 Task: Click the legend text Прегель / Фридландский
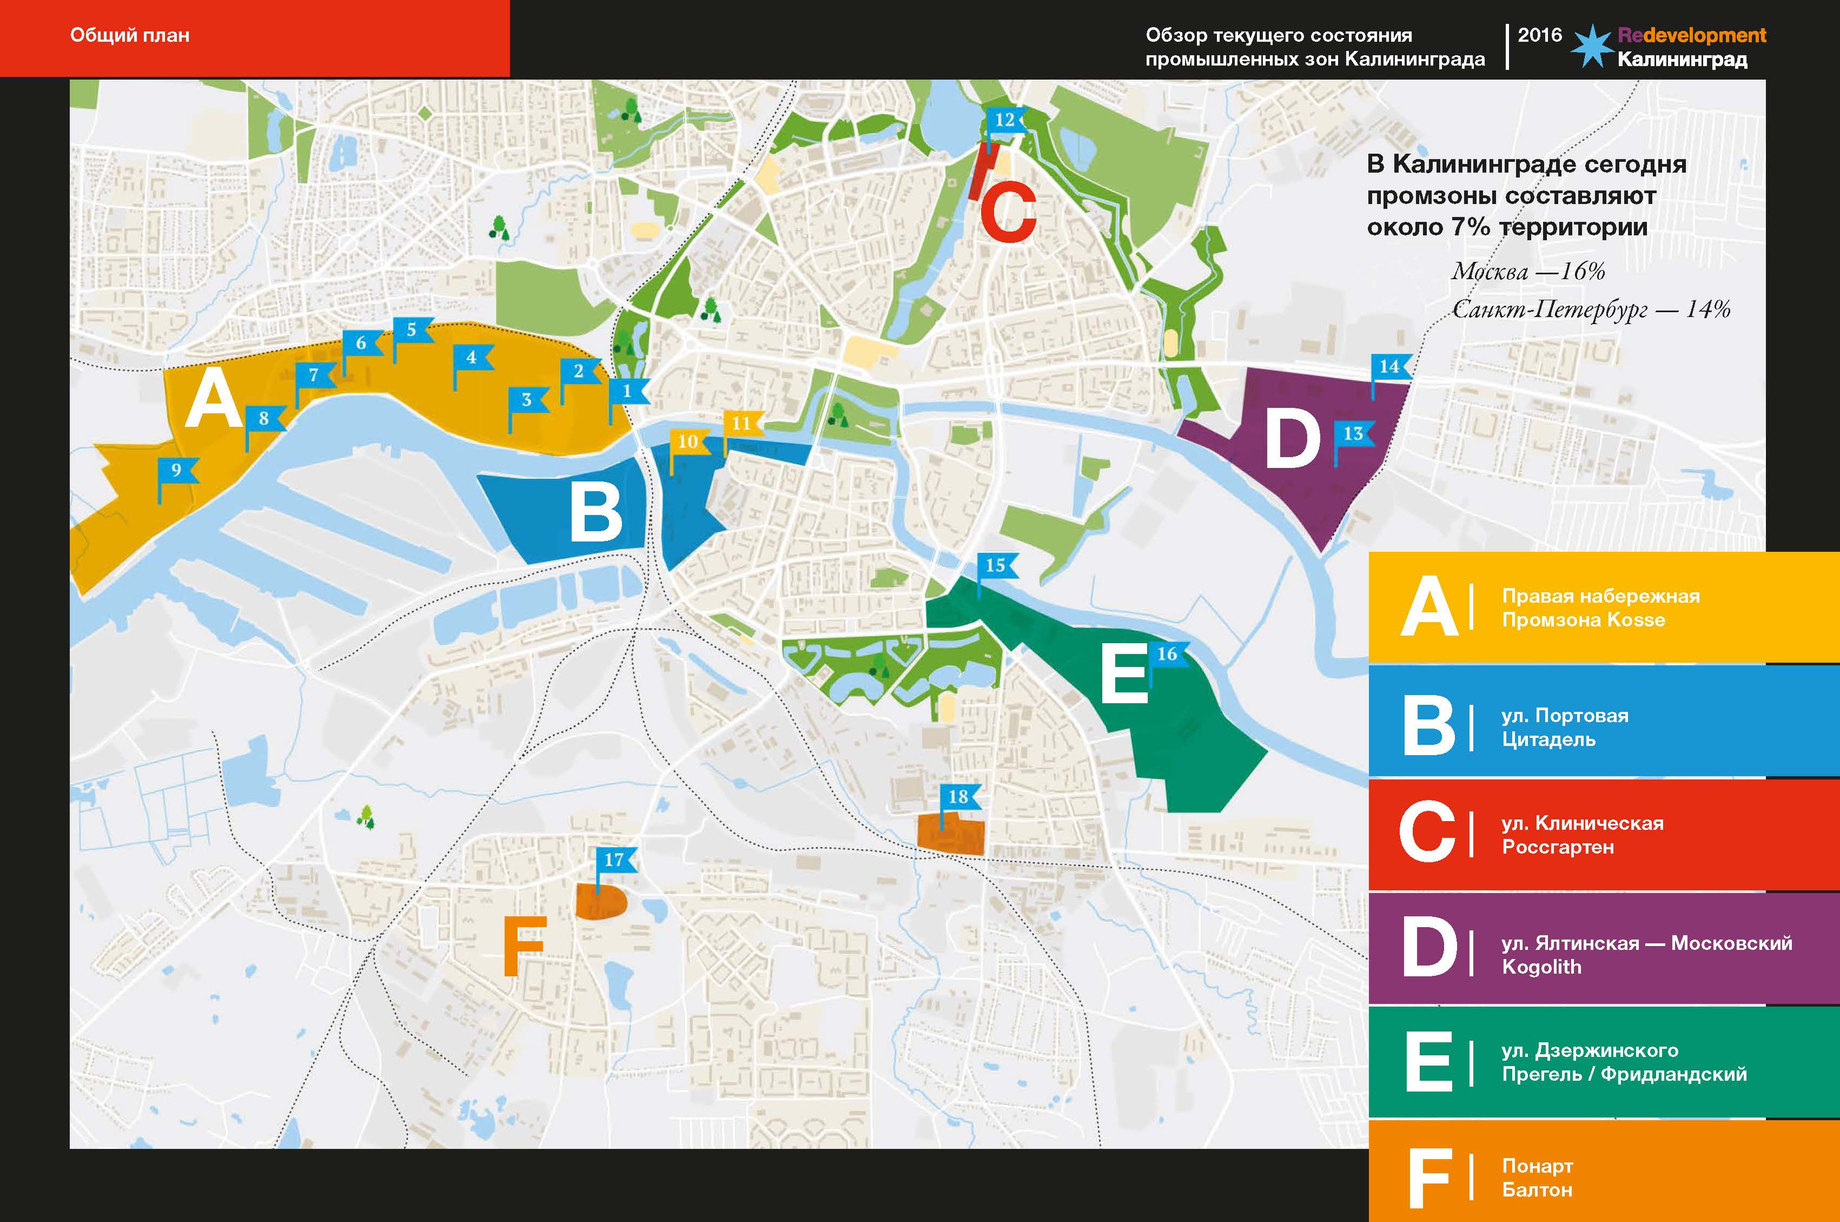click(x=1624, y=1074)
